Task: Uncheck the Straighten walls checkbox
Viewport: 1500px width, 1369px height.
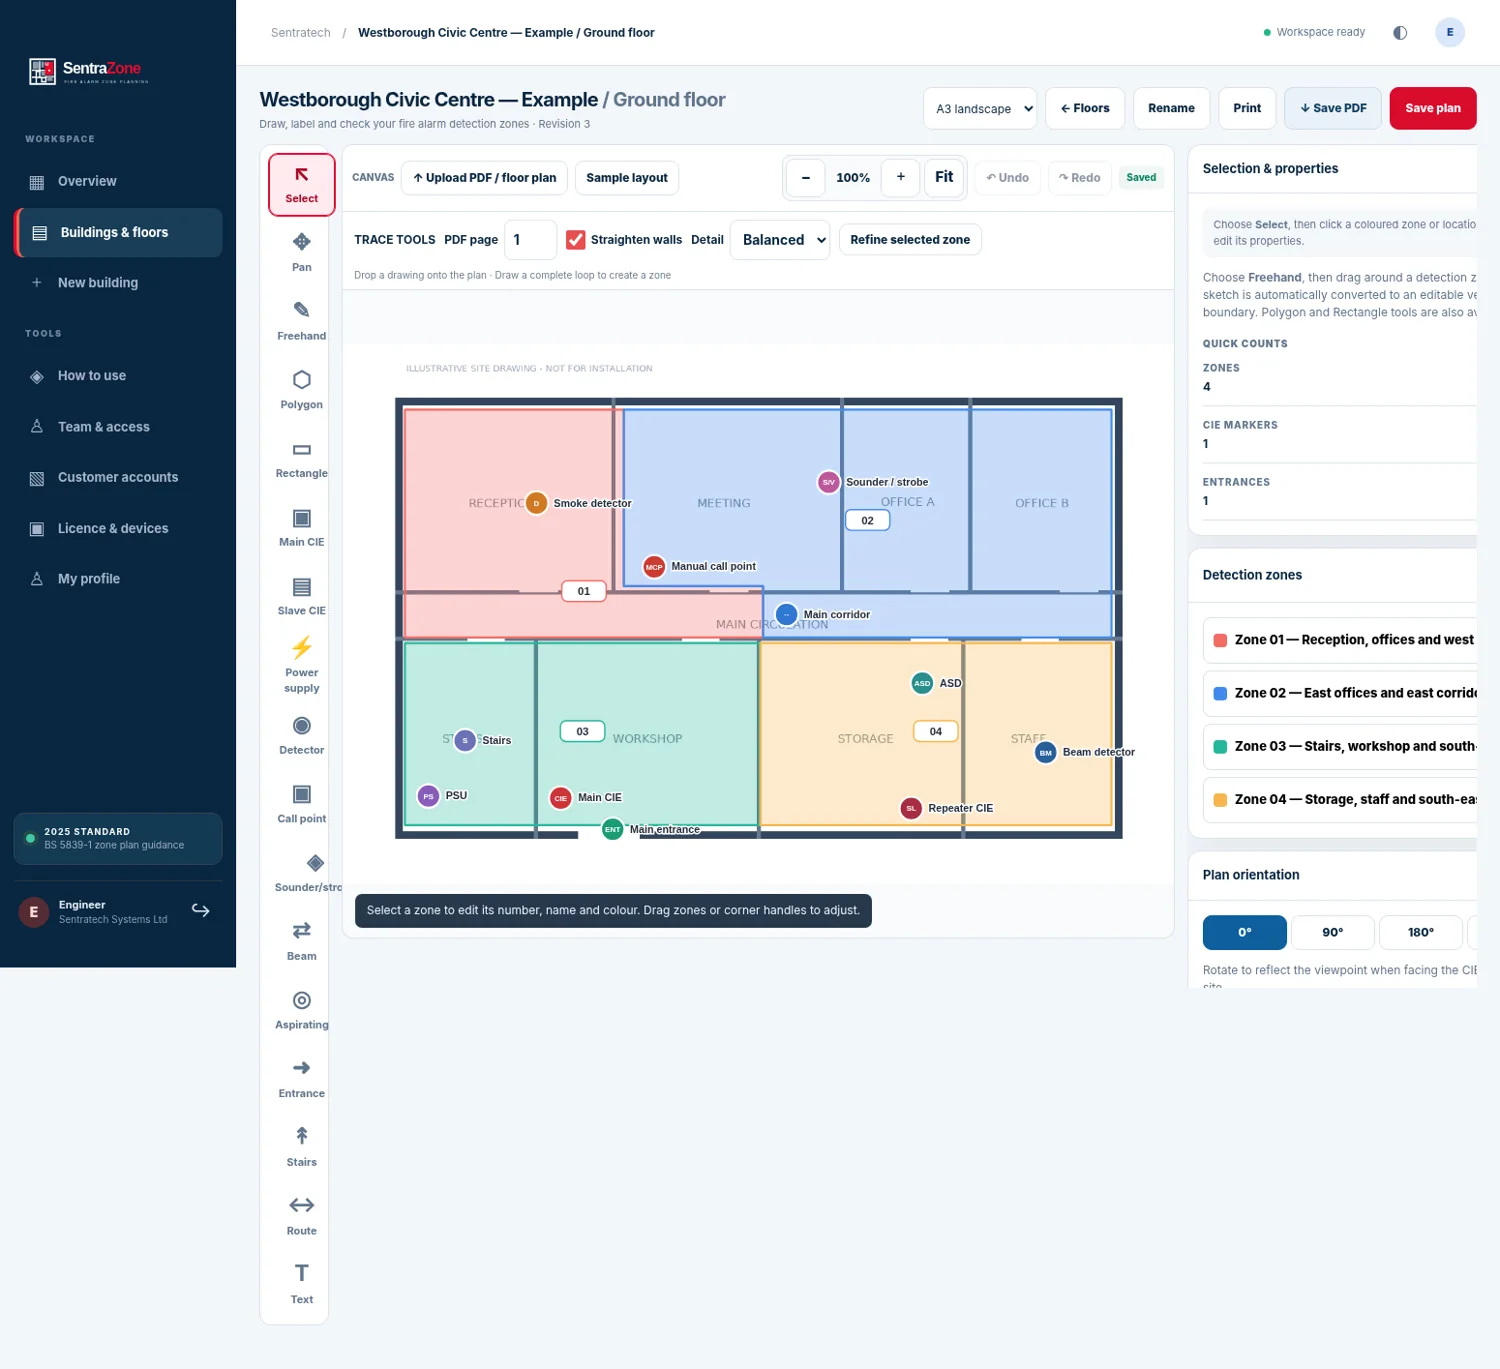Action: pyautogui.click(x=575, y=240)
